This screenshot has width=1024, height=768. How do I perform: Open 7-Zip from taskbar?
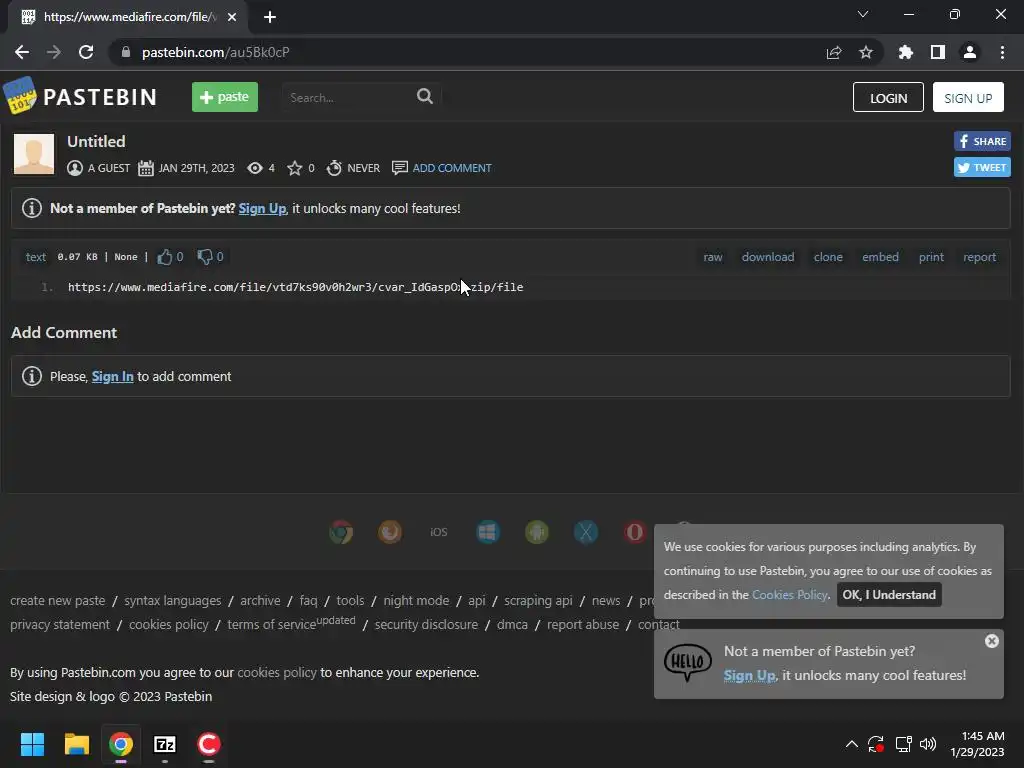[165, 744]
